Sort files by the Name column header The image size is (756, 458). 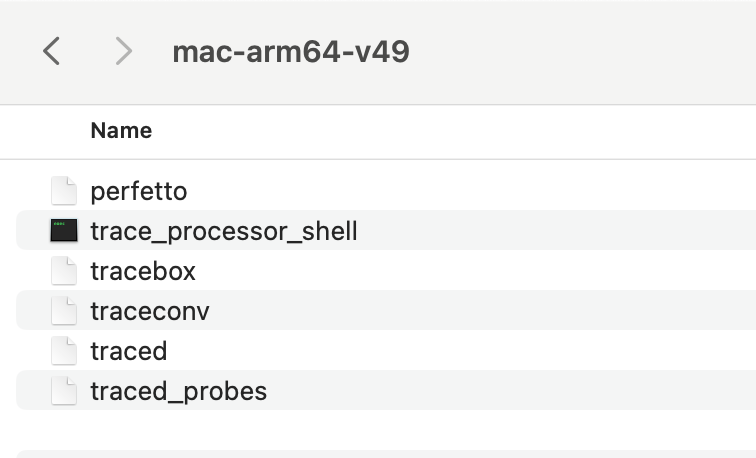(x=121, y=131)
